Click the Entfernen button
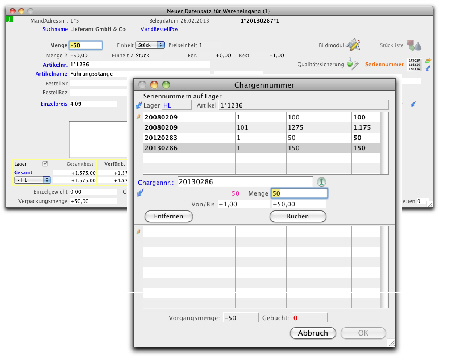This screenshot has height=360, width=451. click(169, 216)
